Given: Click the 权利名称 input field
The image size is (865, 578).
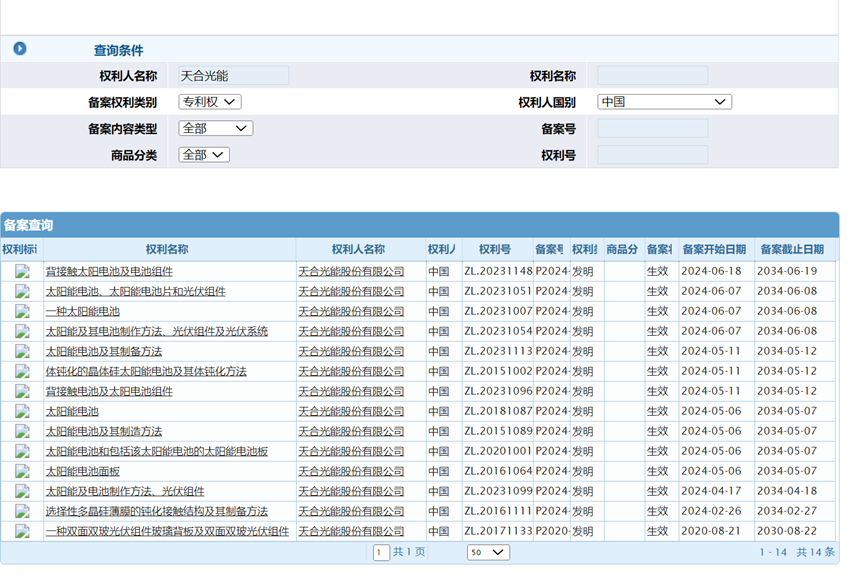Looking at the screenshot, I should point(653,76).
